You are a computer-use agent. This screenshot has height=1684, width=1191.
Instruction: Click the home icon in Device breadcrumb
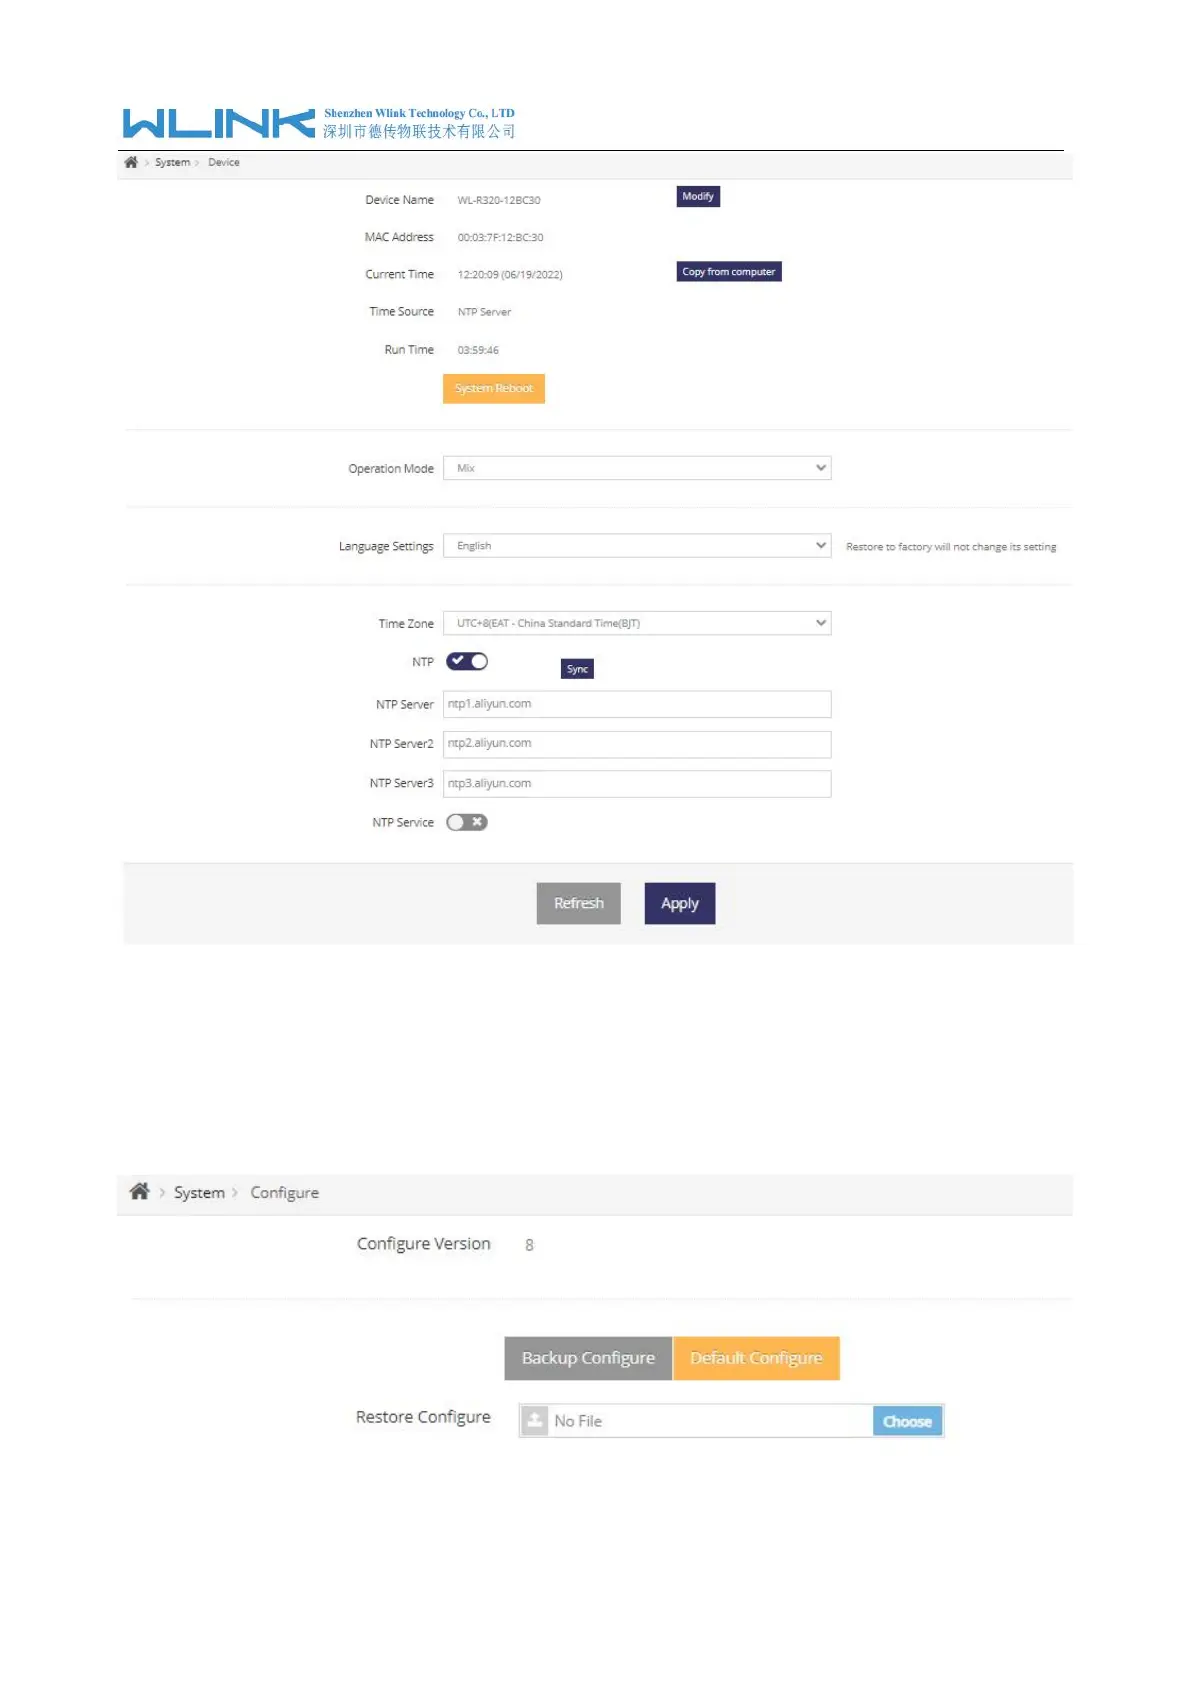[x=131, y=162]
